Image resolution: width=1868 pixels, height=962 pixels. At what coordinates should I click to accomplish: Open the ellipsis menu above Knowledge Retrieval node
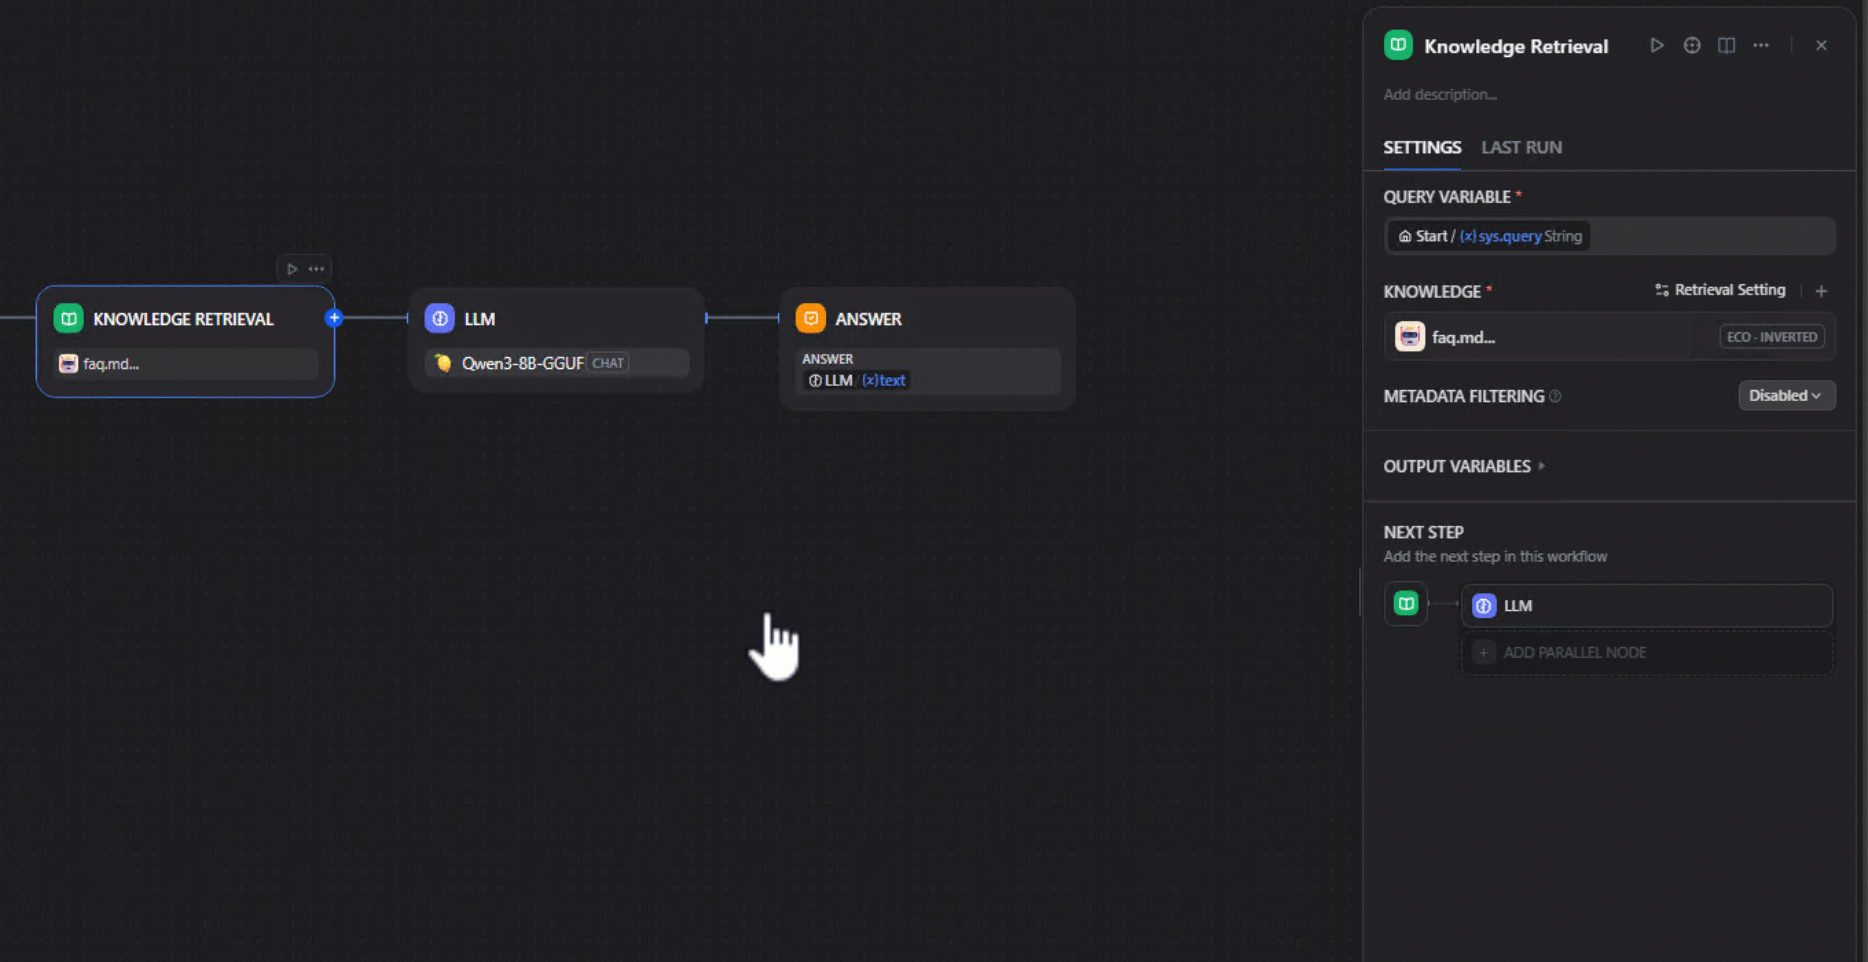click(316, 269)
